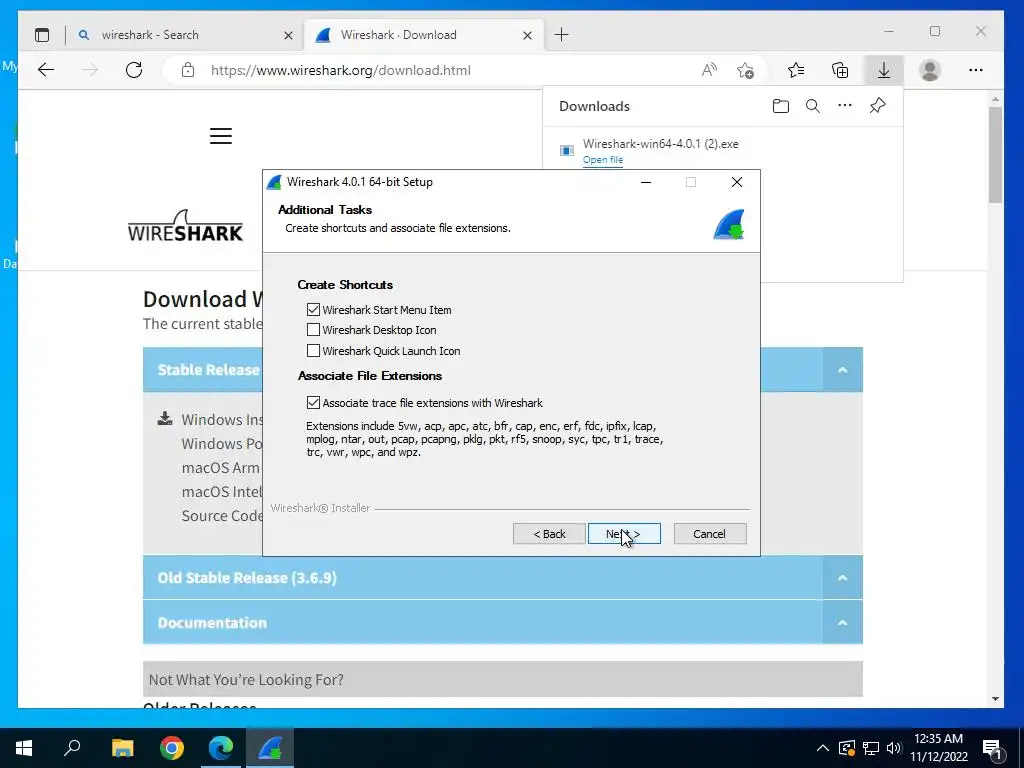1024x768 pixels.
Task: Add this page to favorites star
Action: pyautogui.click(x=745, y=70)
